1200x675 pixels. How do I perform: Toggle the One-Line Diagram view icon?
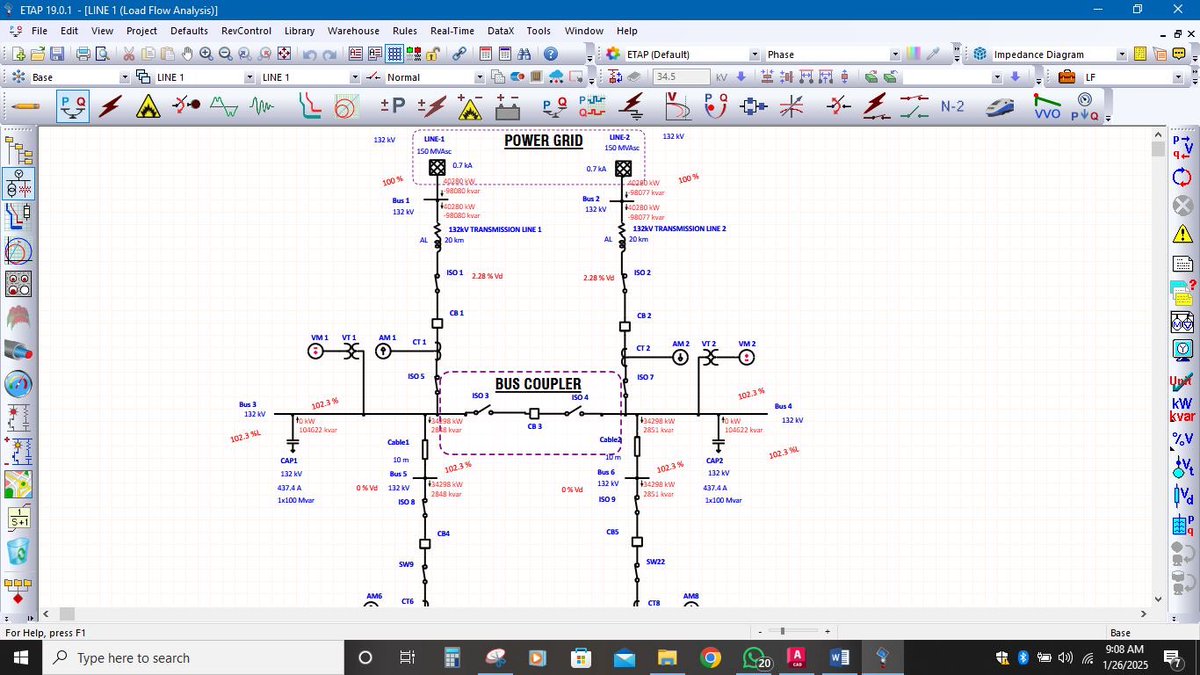(x=18, y=184)
